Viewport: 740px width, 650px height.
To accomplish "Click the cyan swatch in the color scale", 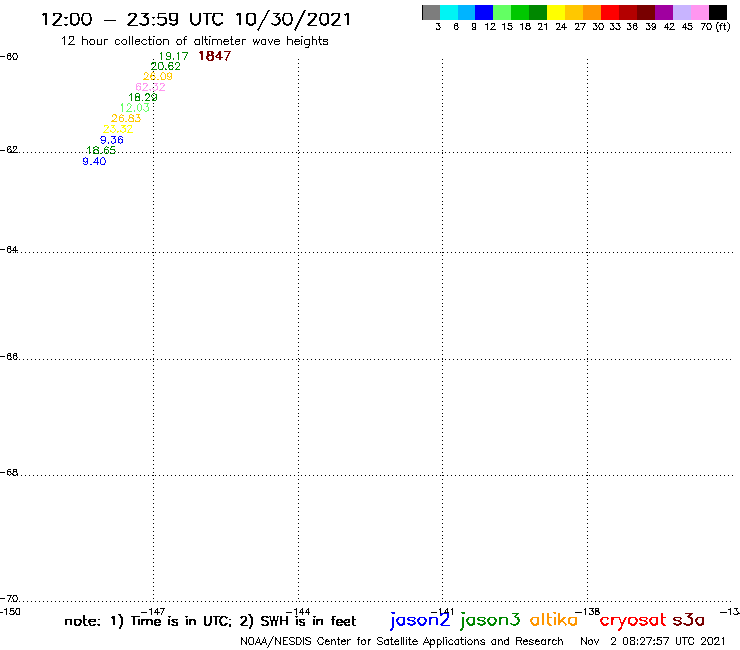I will pos(449,12).
